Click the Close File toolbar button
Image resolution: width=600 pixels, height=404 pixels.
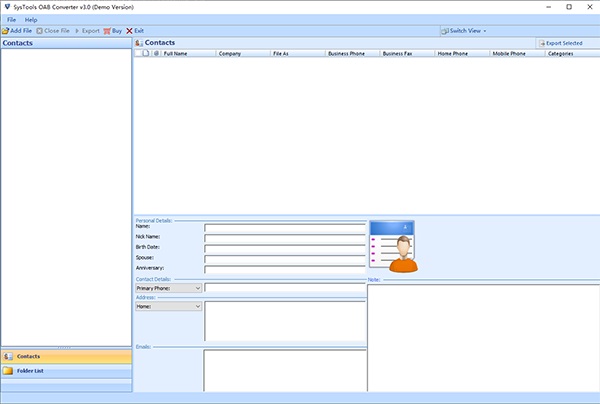click(x=53, y=31)
